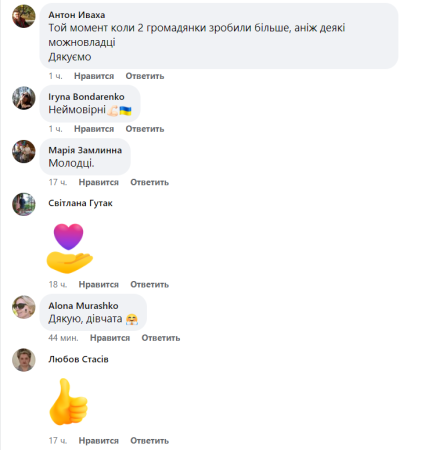Image resolution: width=428 pixels, height=450 pixels.
Task: Open Iryna Bondarenko's profile picture
Action: point(24,98)
